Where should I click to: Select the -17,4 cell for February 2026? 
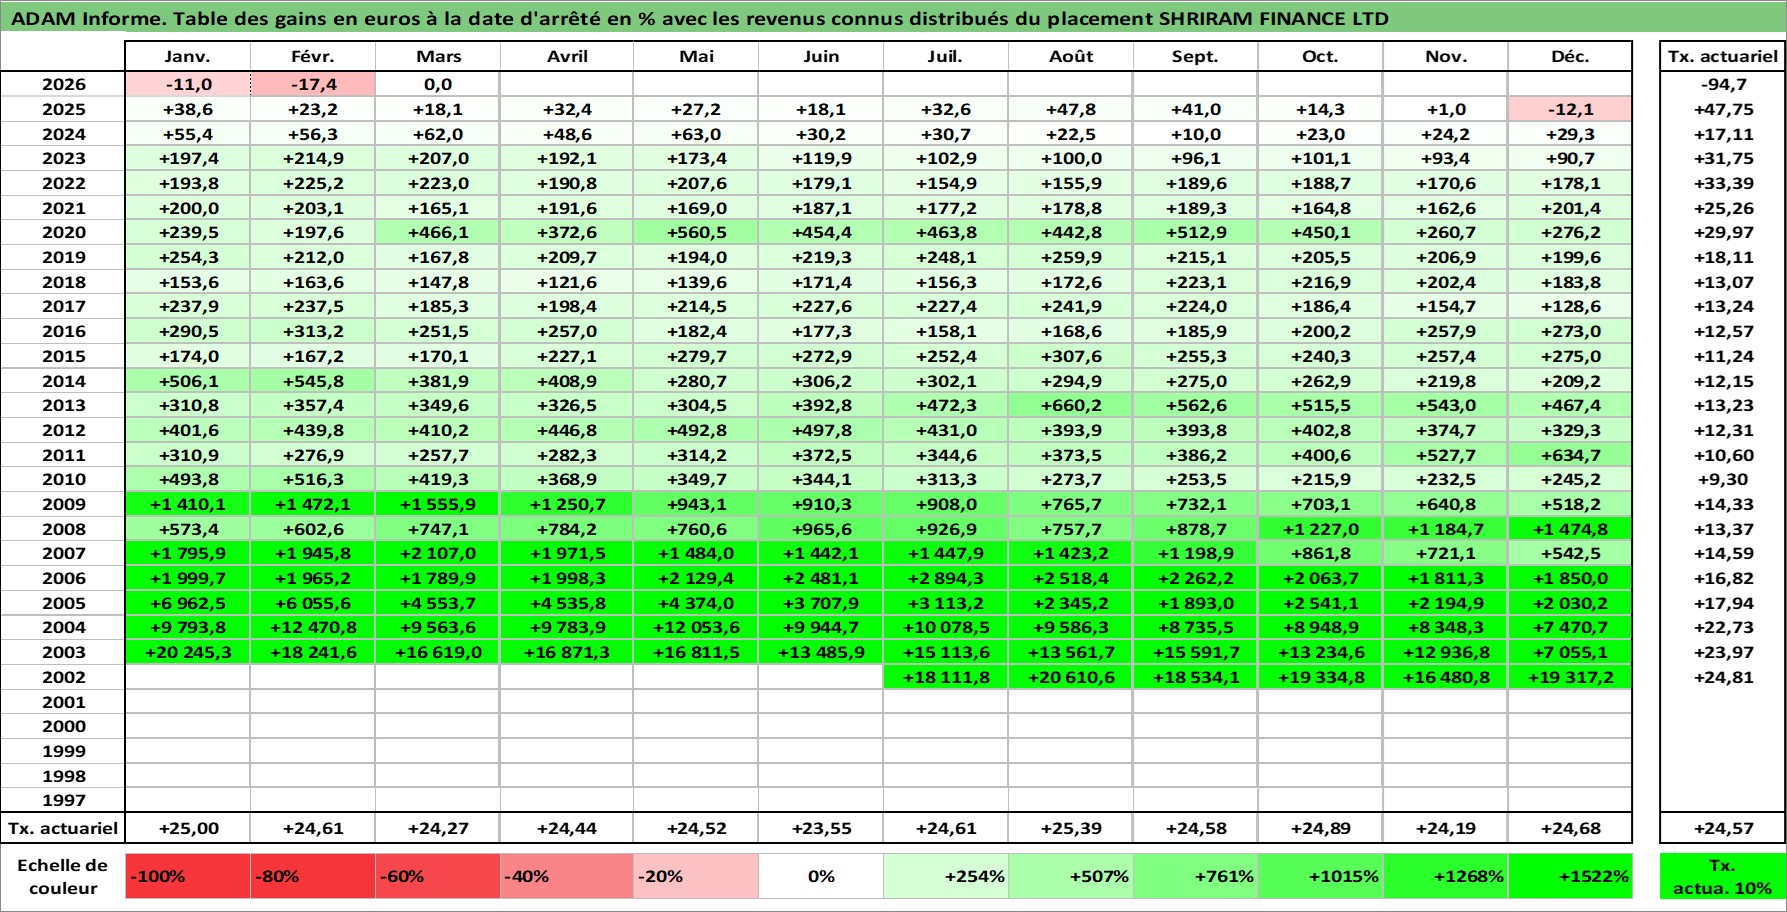[313, 85]
